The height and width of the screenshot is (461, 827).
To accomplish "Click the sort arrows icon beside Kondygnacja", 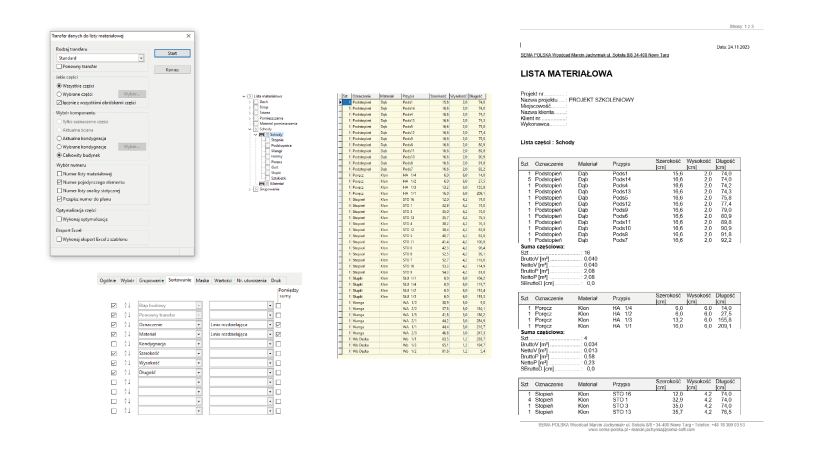I will [x=128, y=344].
